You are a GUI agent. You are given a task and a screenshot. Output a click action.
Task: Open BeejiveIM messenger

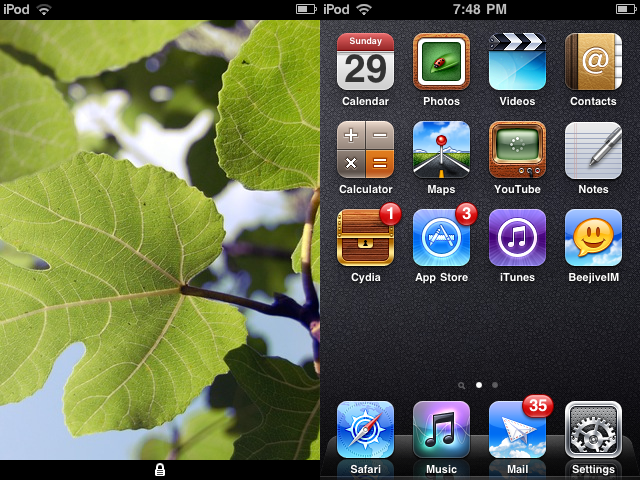(593, 238)
